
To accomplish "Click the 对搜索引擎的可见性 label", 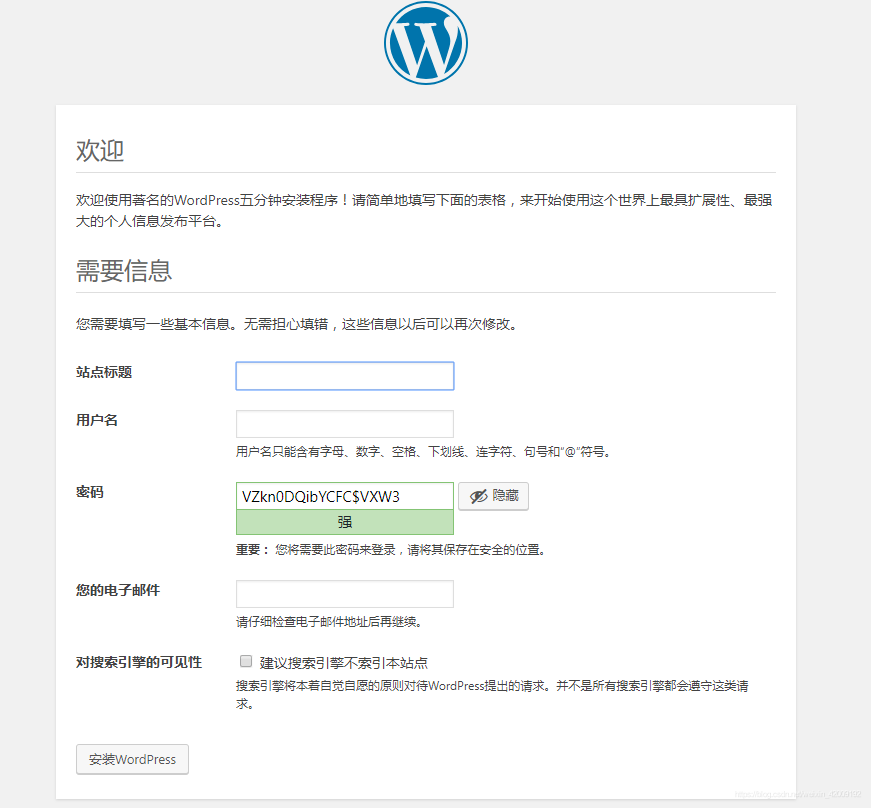I will pos(139,663).
